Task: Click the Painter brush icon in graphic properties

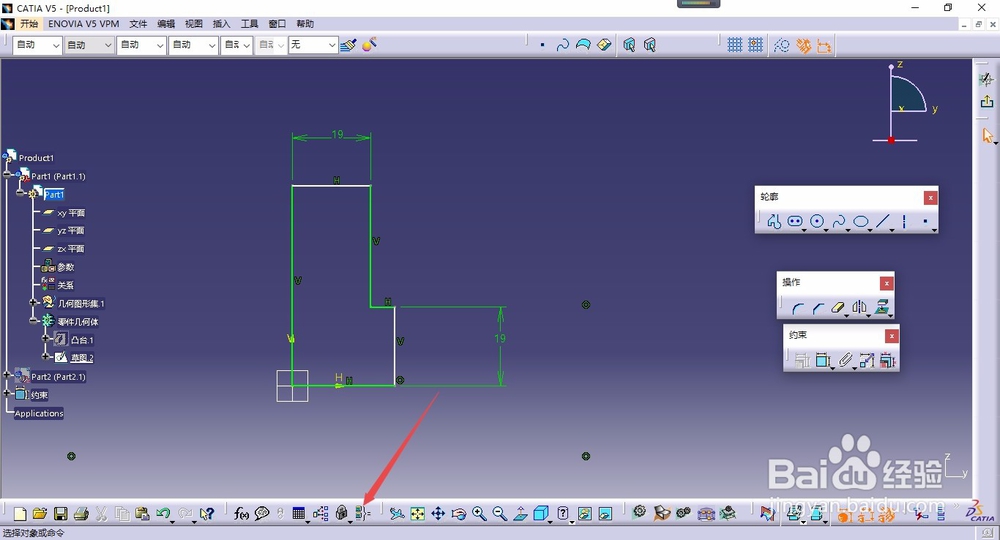Action: click(348, 45)
